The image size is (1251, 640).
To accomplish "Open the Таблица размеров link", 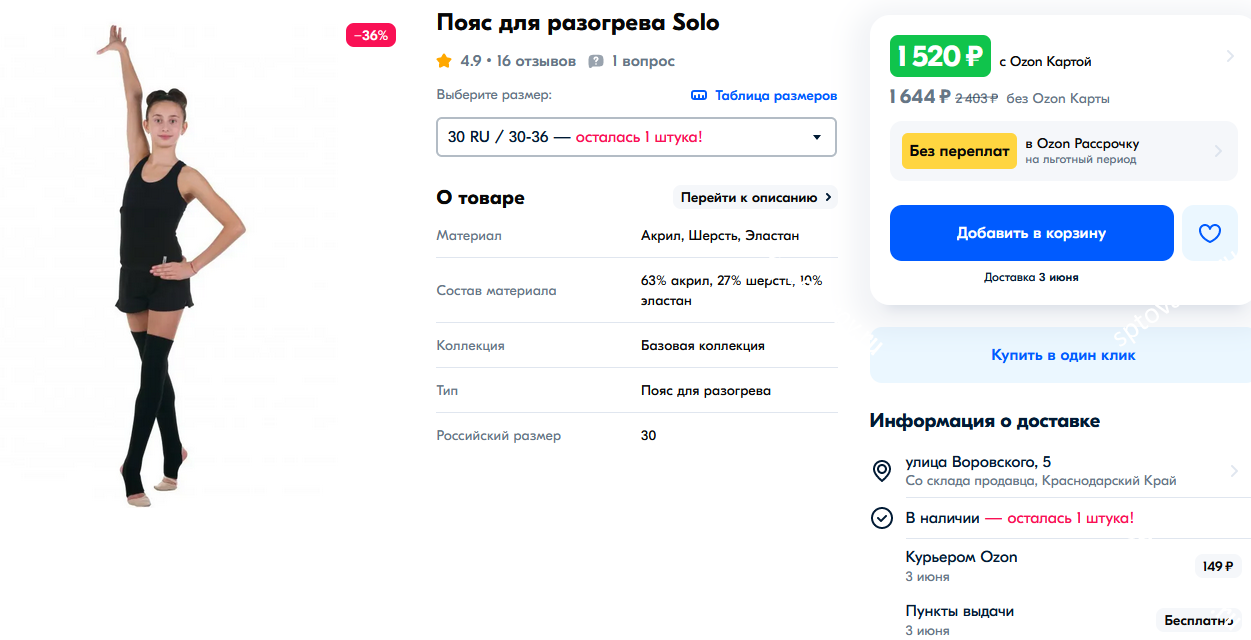I will pyautogui.click(x=775, y=96).
